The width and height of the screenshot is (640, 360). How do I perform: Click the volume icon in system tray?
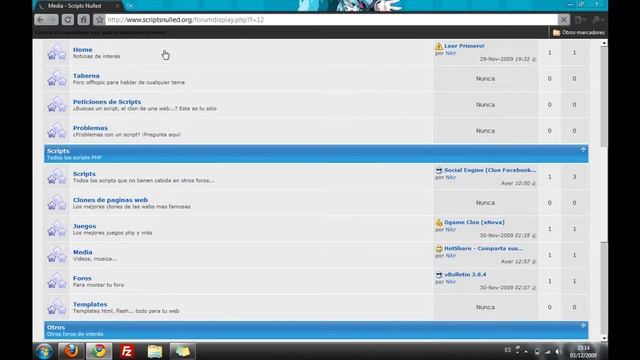[557, 351]
